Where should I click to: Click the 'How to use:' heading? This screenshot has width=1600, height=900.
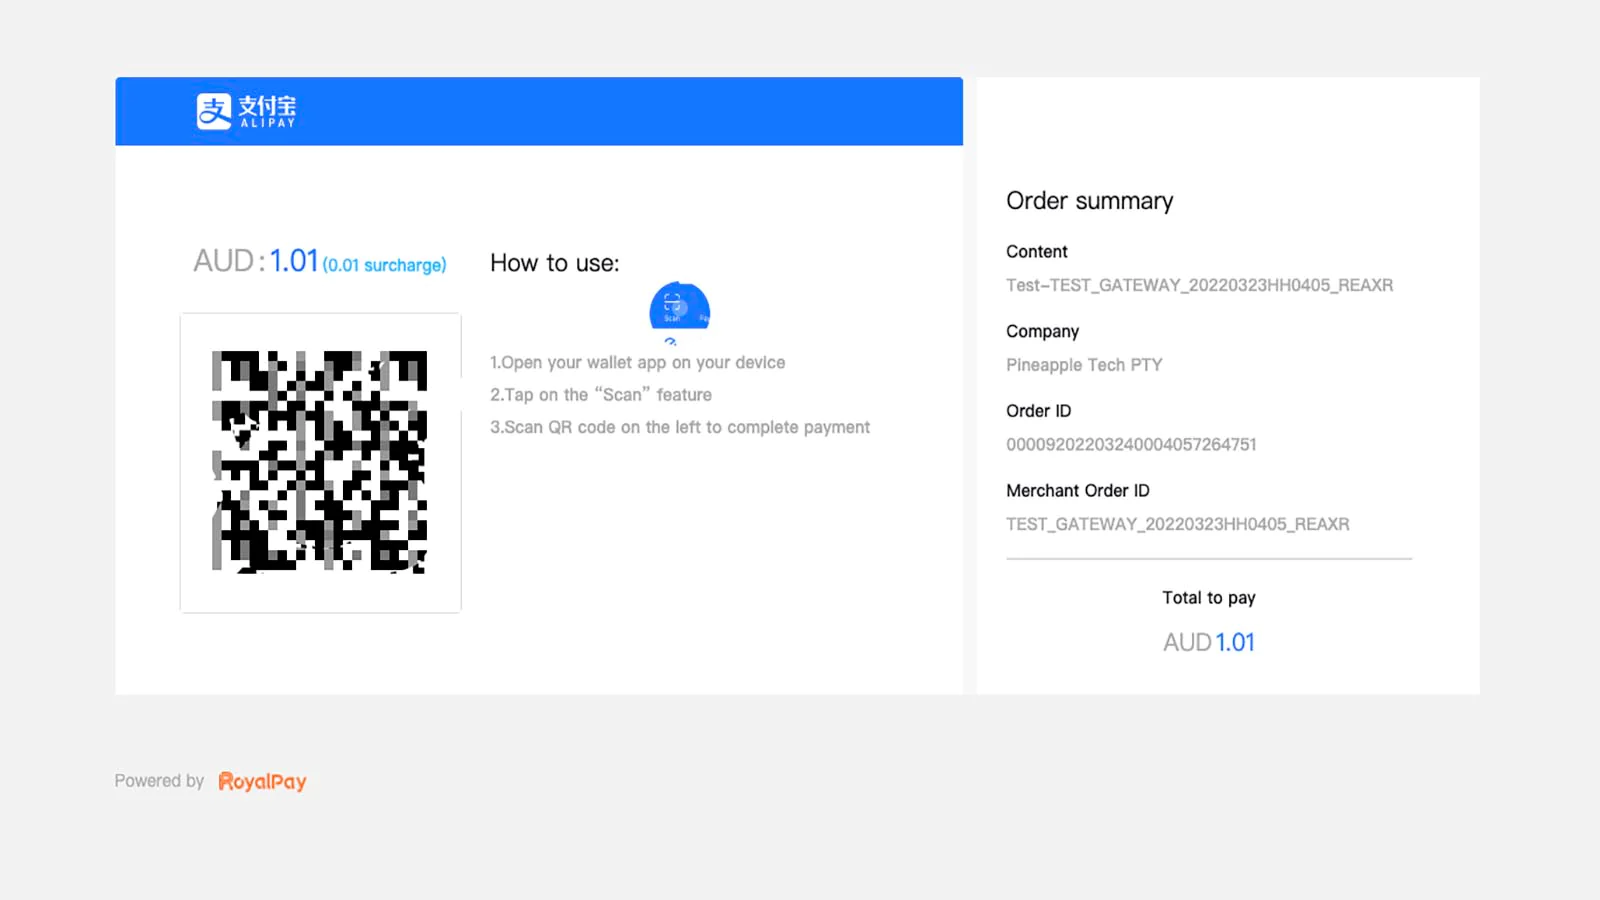tap(555, 263)
